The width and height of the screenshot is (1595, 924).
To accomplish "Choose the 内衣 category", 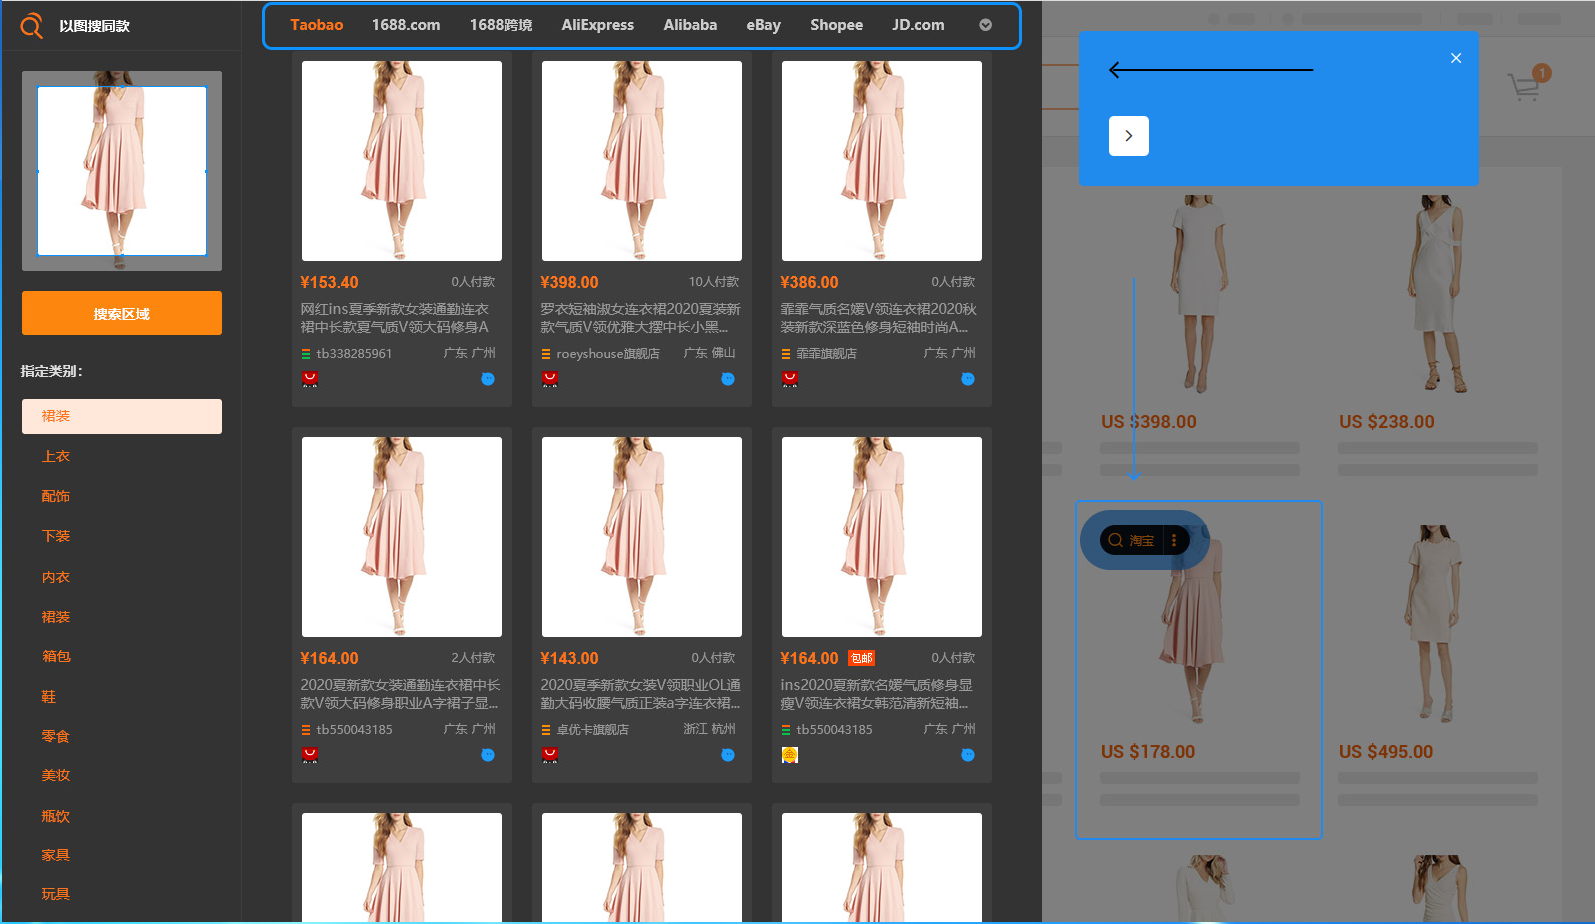I will pyautogui.click(x=56, y=577).
